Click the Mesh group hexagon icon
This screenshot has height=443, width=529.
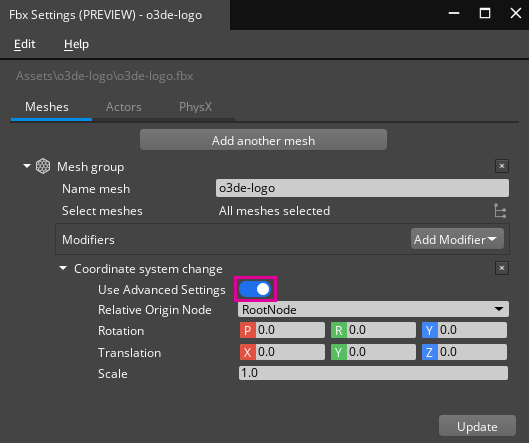(x=43, y=166)
